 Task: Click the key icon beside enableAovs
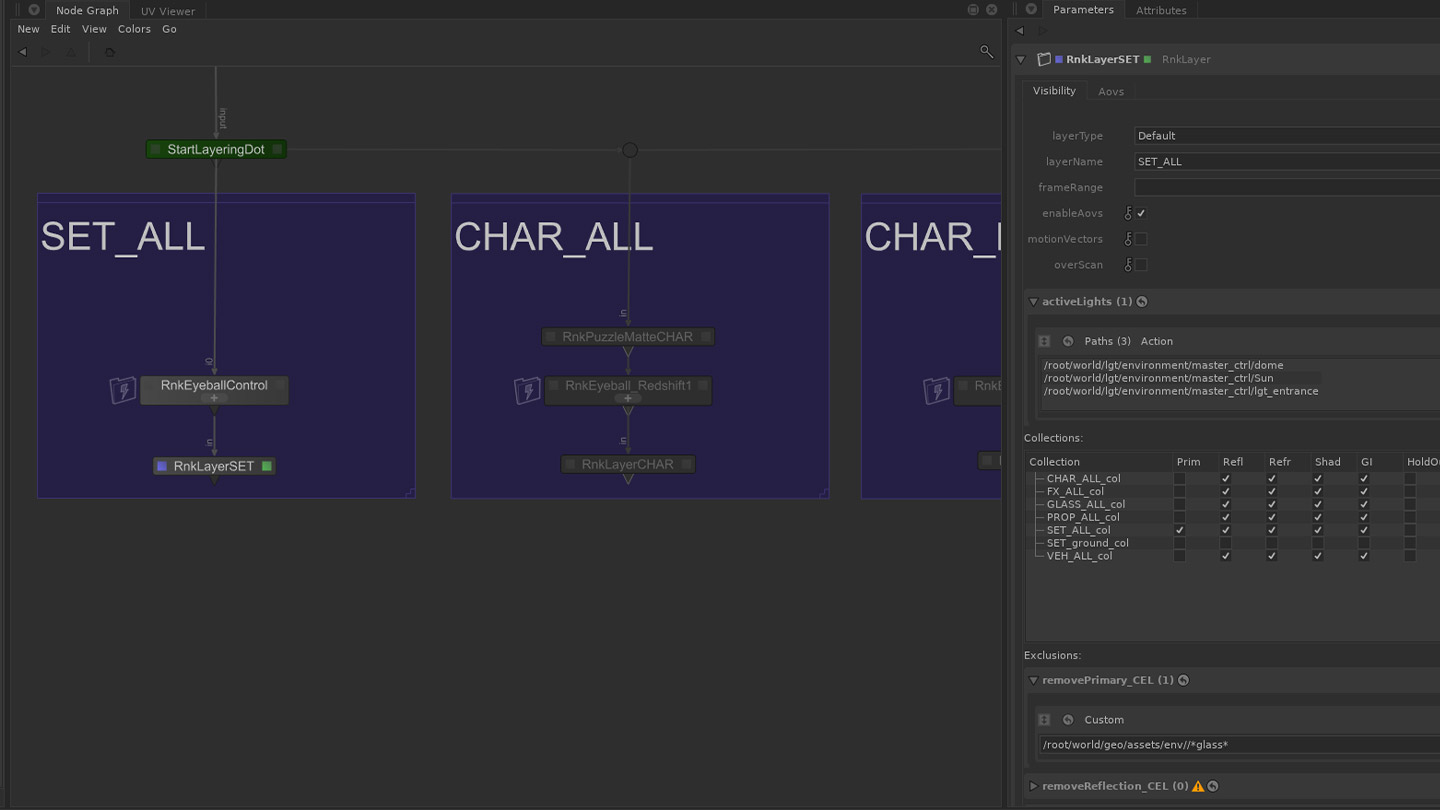click(1128, 213)
